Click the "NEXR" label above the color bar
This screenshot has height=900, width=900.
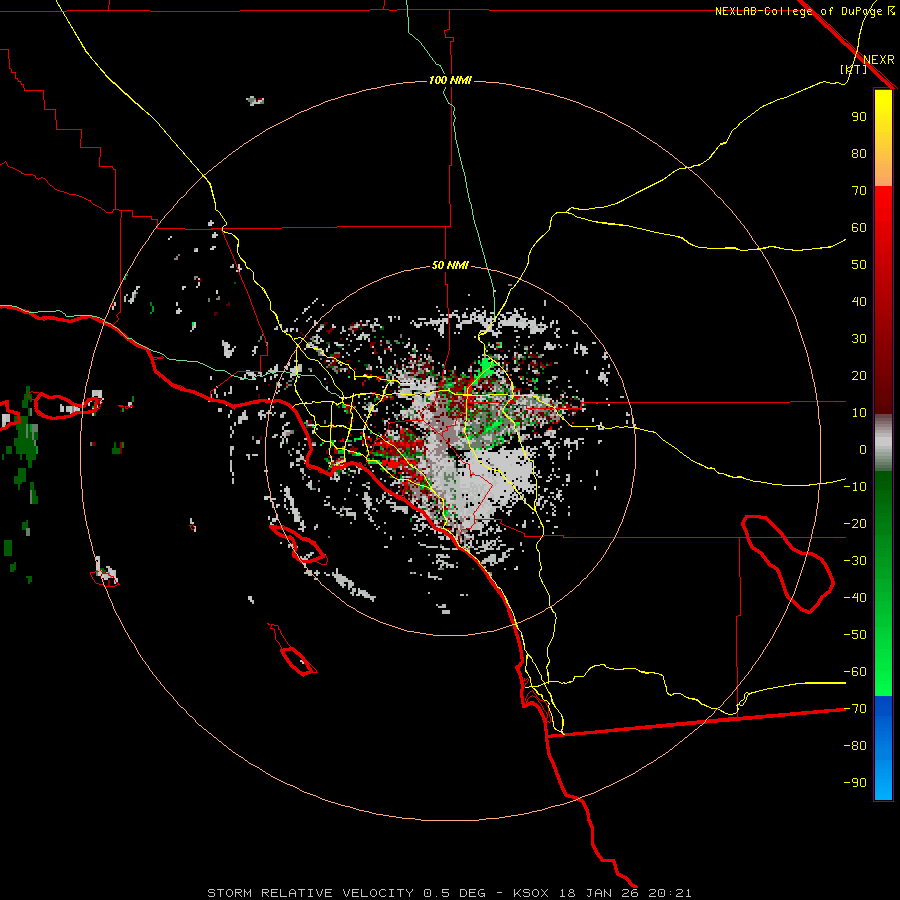point(878,60)
